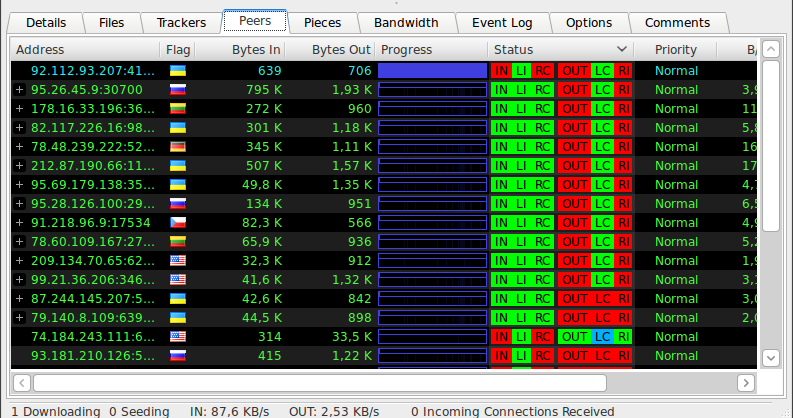Click IN: 87,6 KB/s in status bar
The width and height of the screenshot is (793, 418).
[229, 411]
